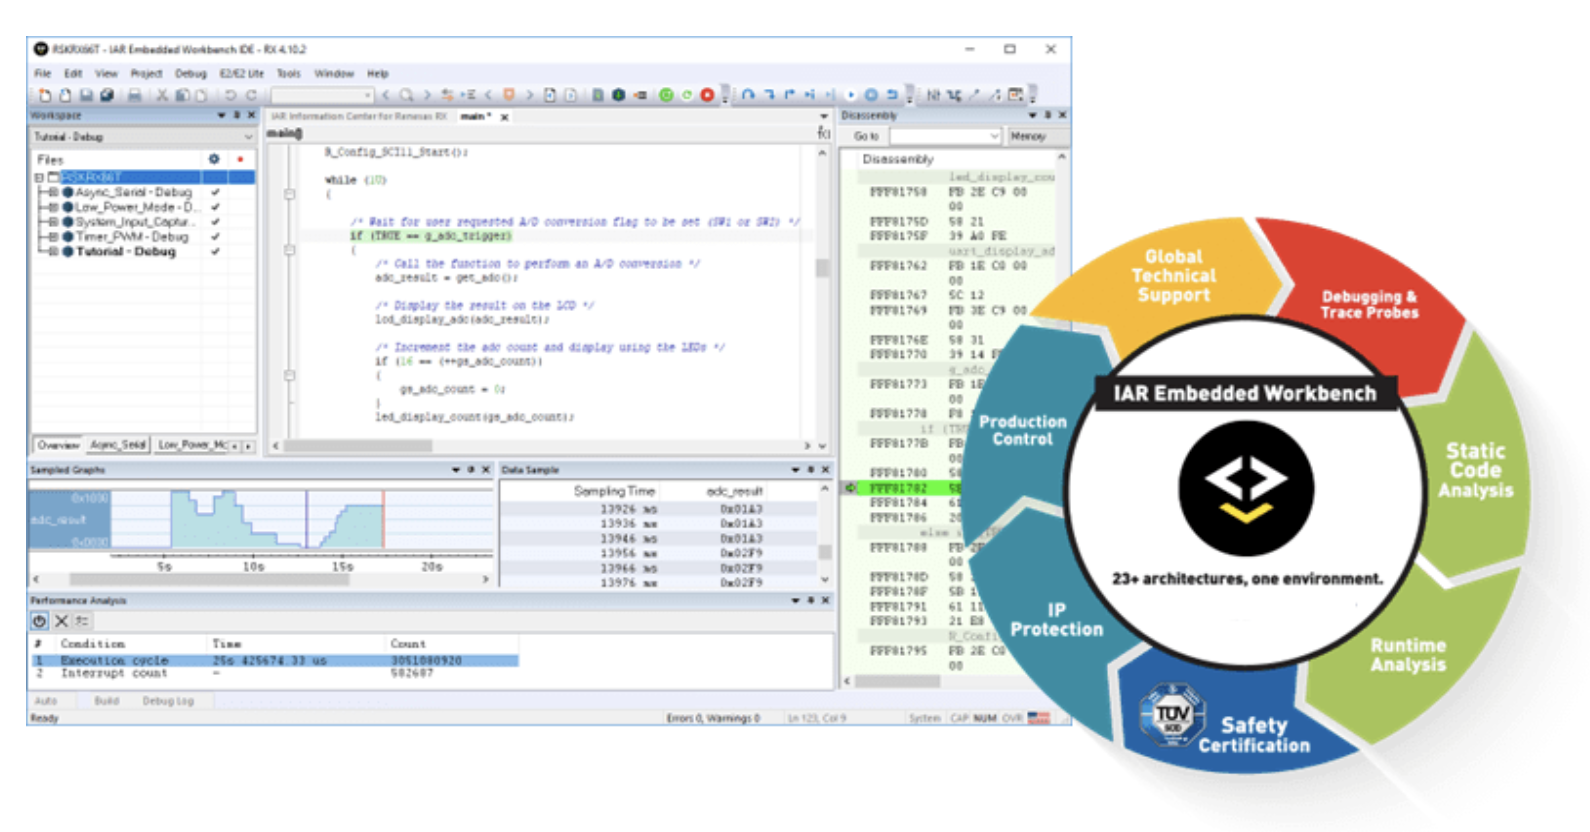Click the power icon in Performance Analysis
The width and height of the screenshot is (1590, 832).
coord(39,621)
